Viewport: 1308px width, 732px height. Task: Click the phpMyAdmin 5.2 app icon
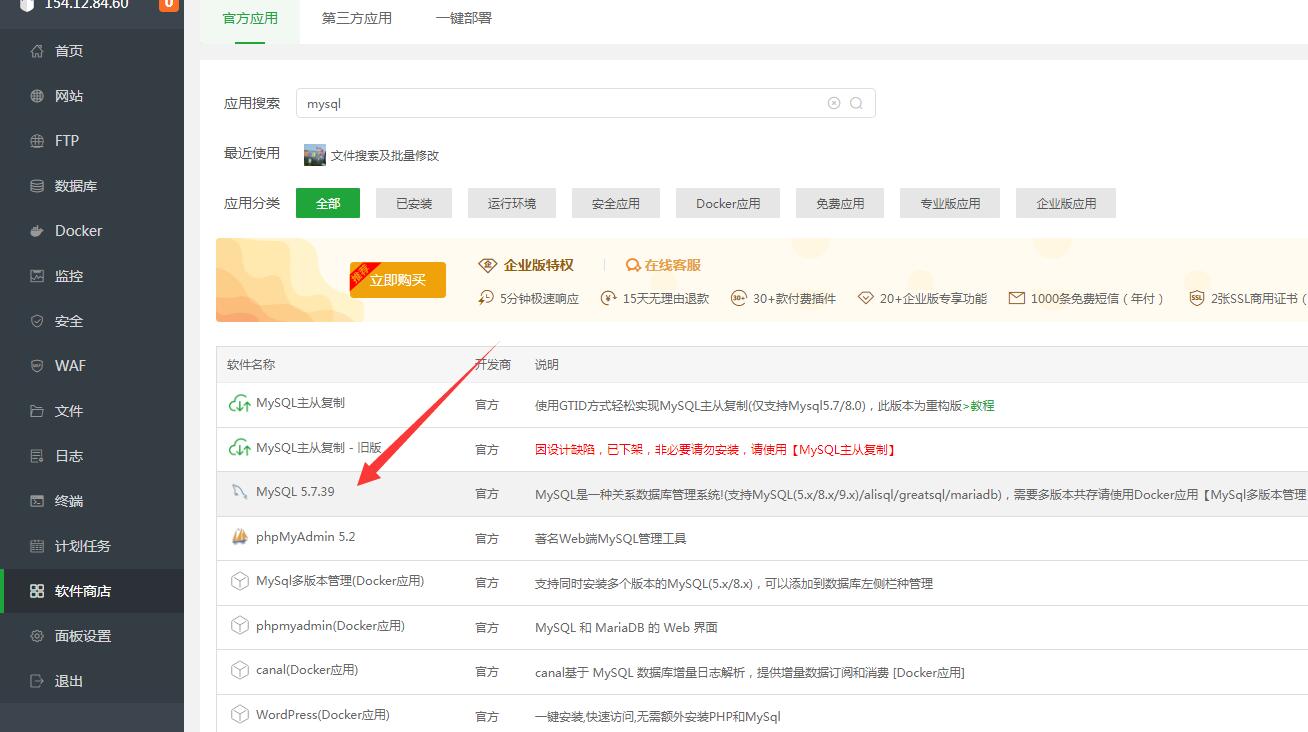pyautogui.click(x=239, y=537)
